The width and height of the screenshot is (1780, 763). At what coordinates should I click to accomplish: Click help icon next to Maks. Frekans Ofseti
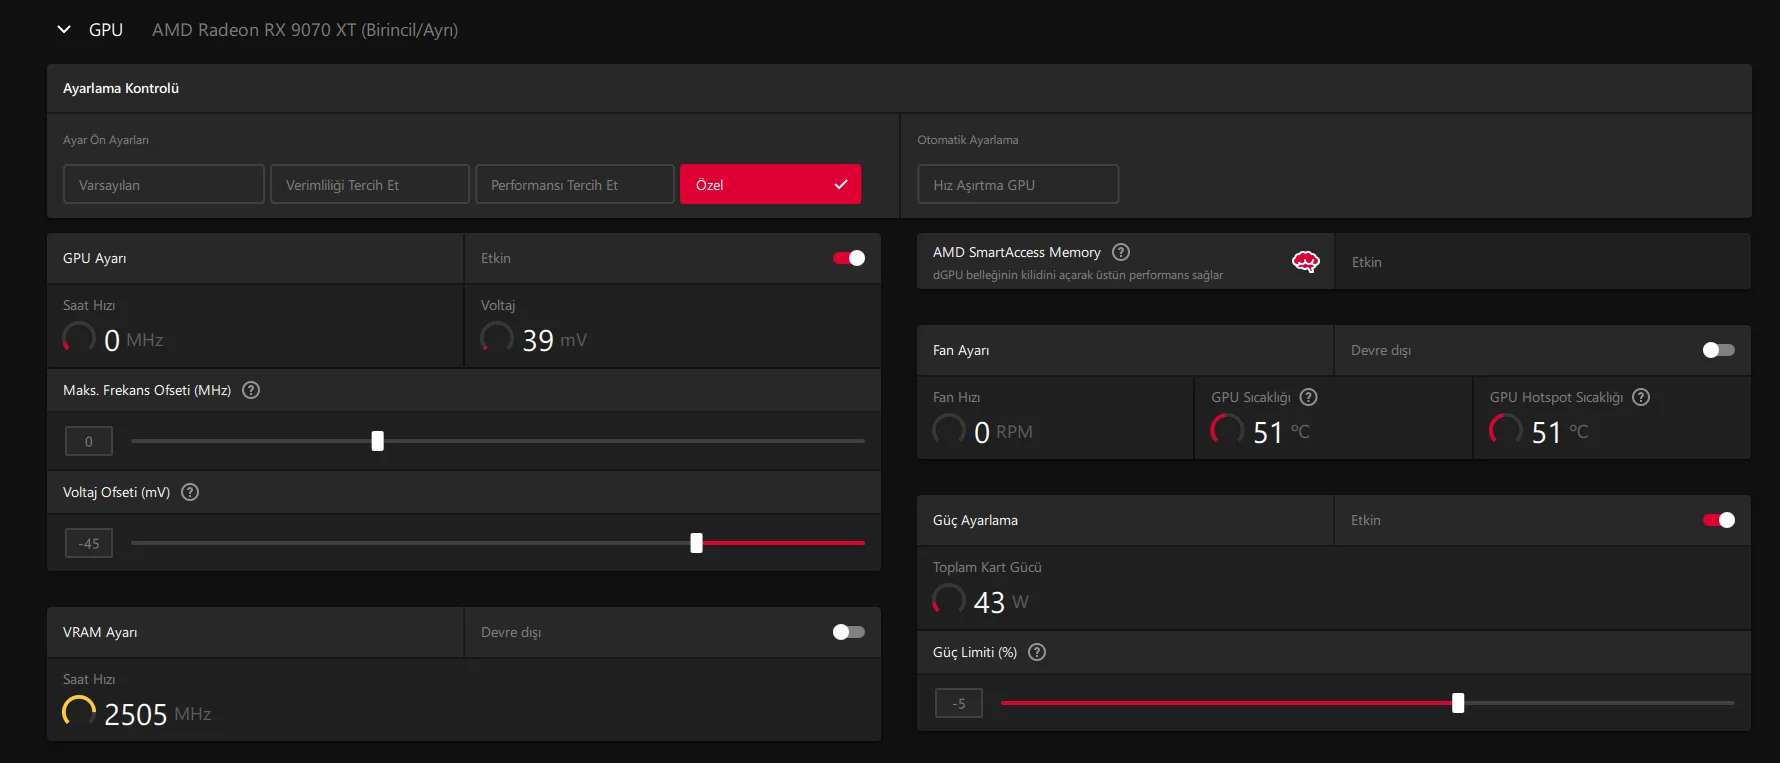click(x=251, y=390)
